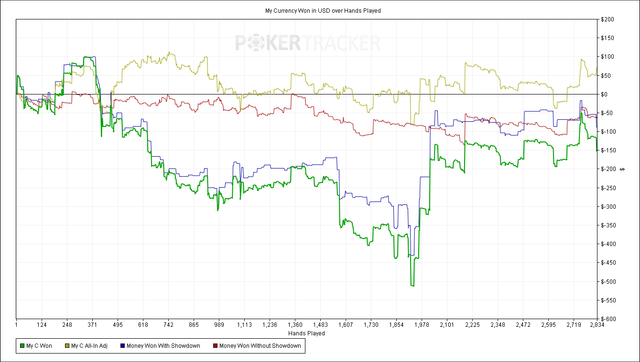This screenshot has width=640, height=362.
Task: Click the 371 x-axis tick label
Action: (x=92, y=325)
